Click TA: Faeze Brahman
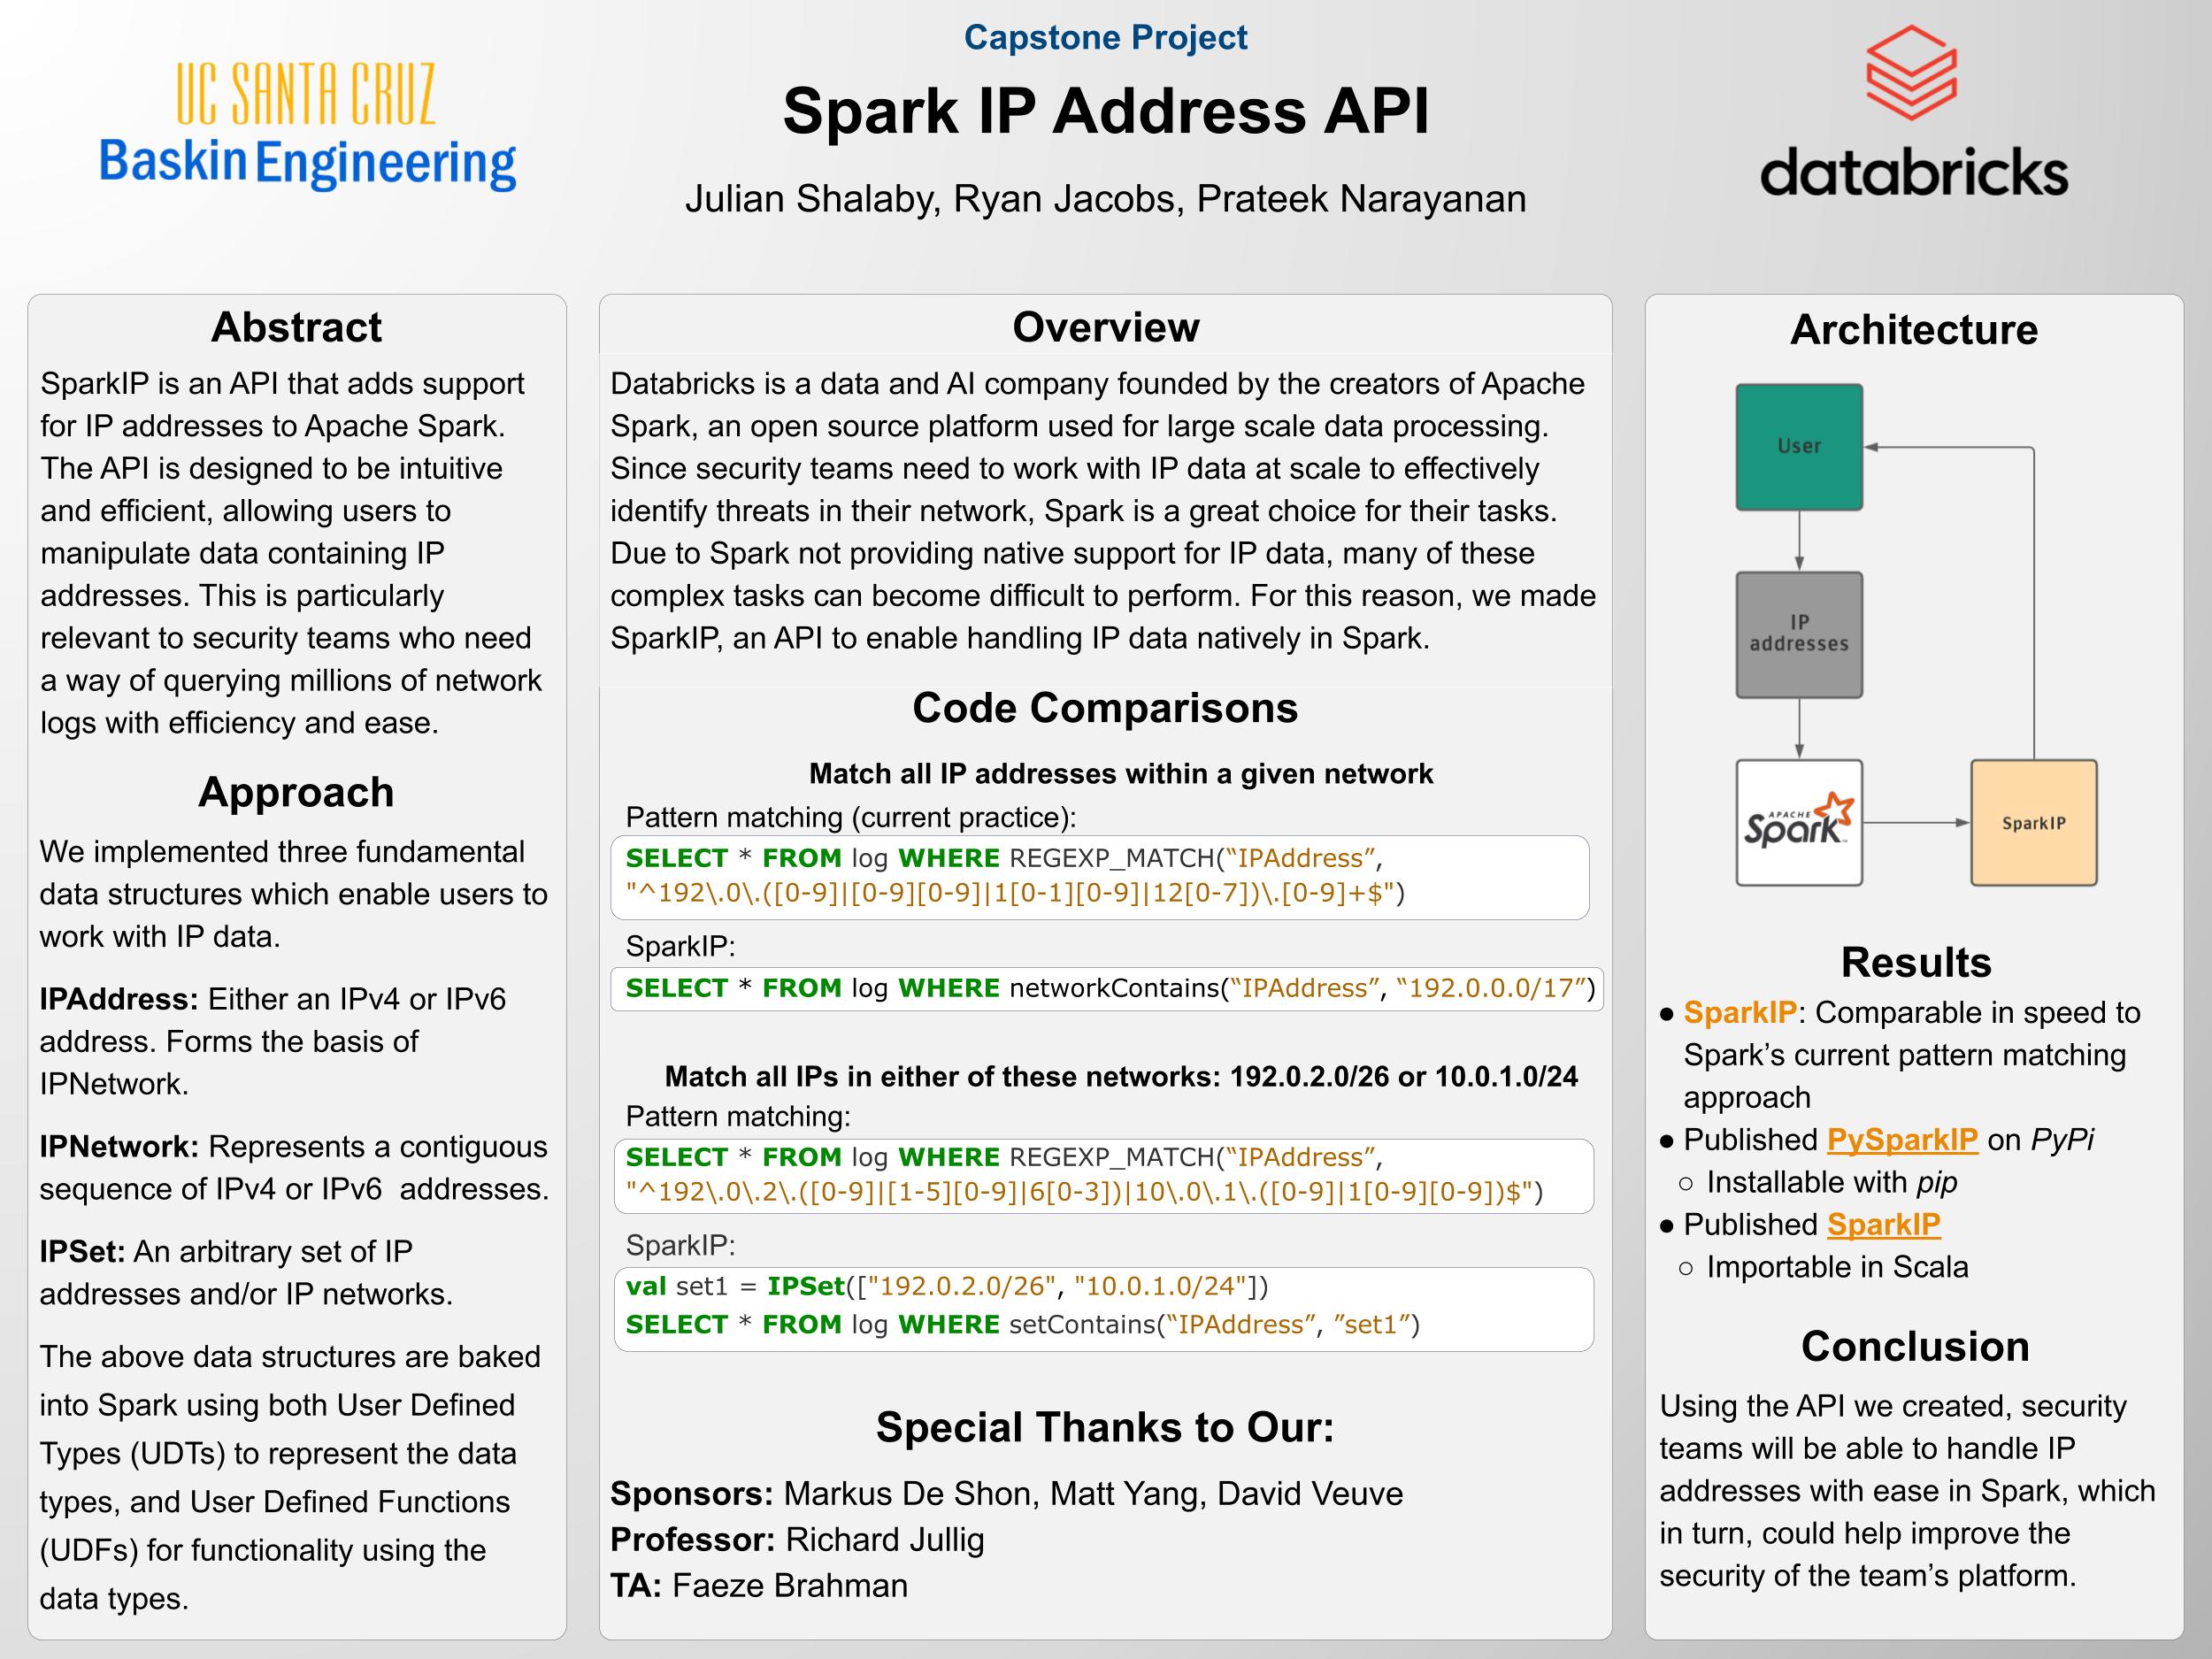Viewport: 2212px width, 1659px height. click(759, 1586)
